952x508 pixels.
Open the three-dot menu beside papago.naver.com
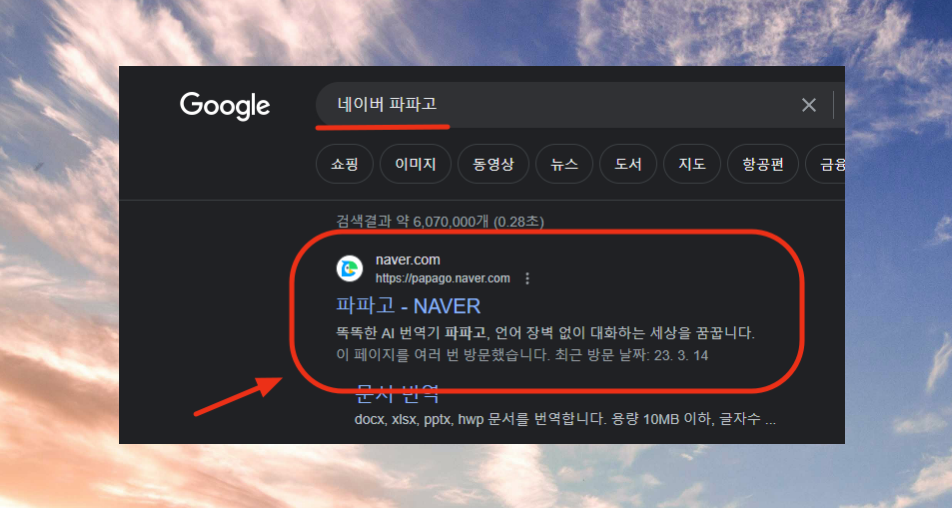(527, 279)
